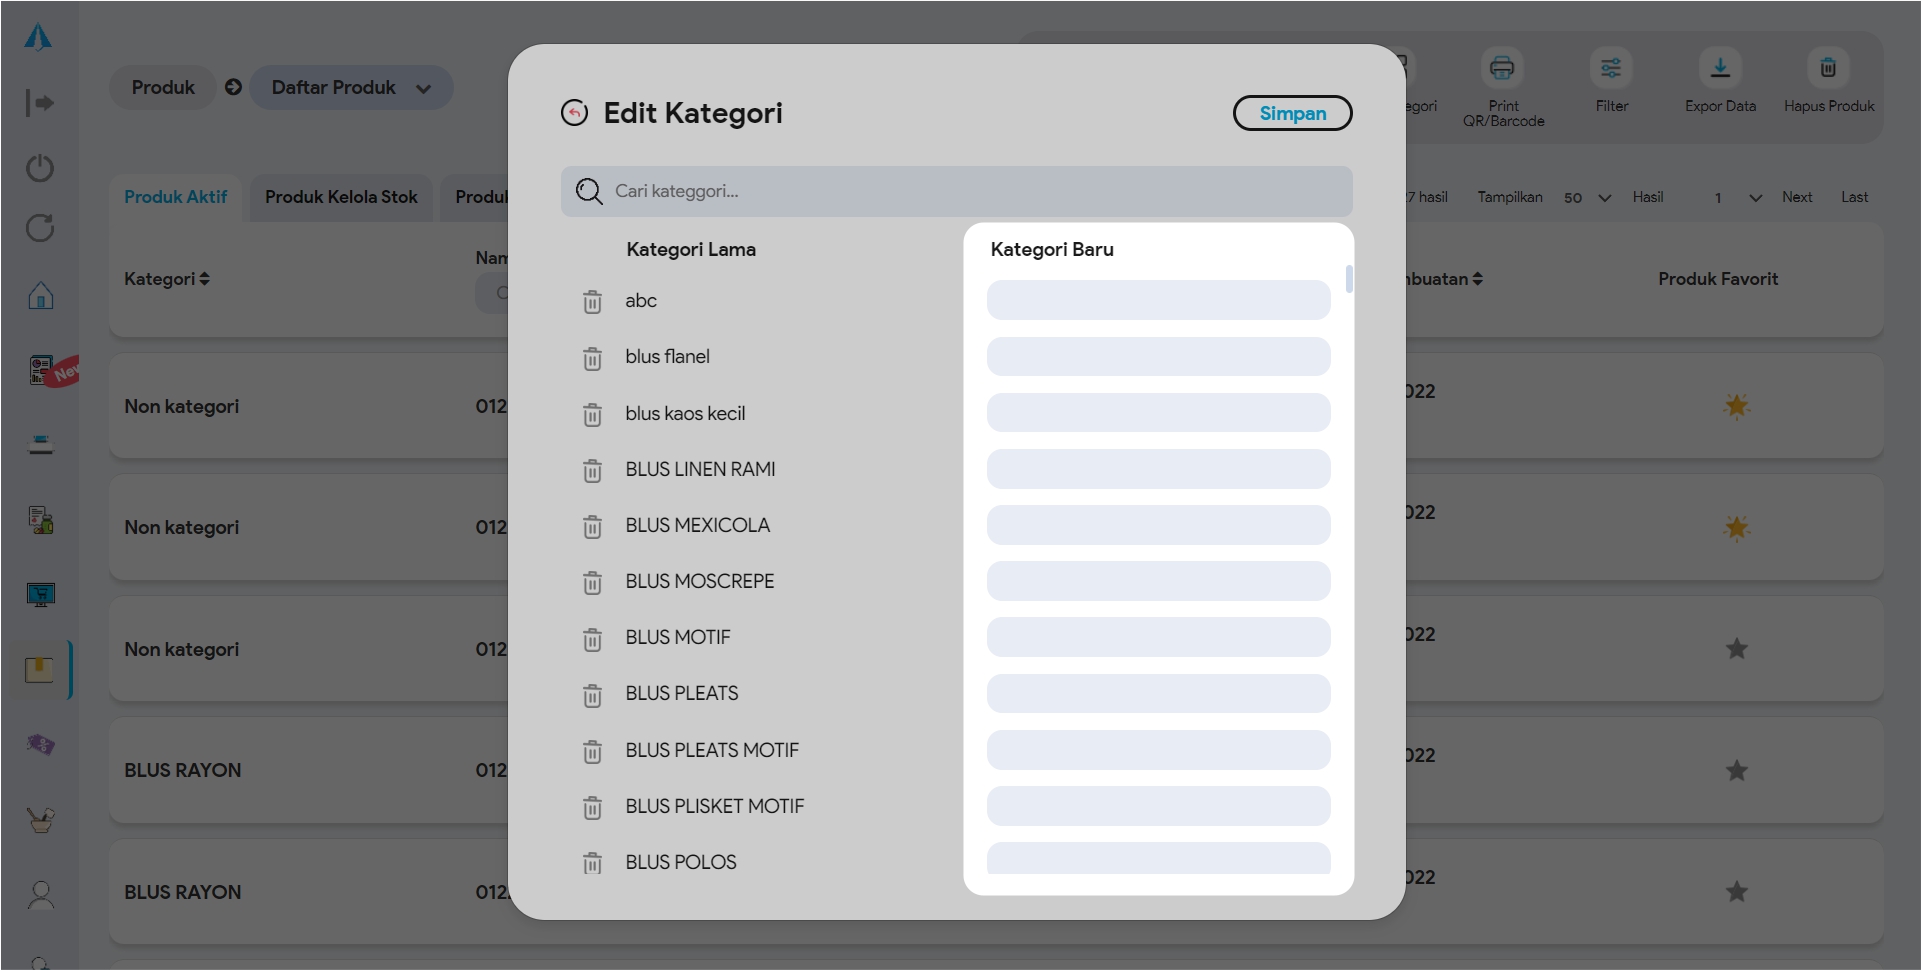Open the Tampilkan 50 rows dropdown
Screen dimensions: 1921x970
pos(1587,198)
